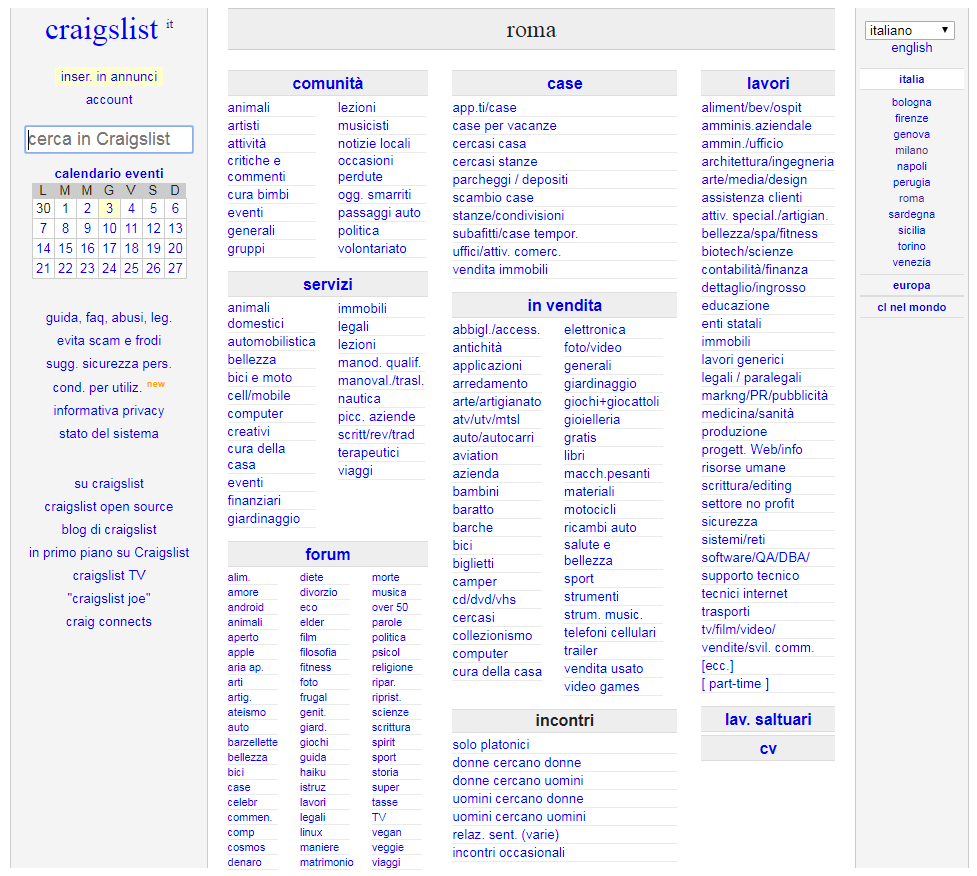Check 'stato del sistema' link
This screenshot has width=977, height=876.
pos(109,434)
